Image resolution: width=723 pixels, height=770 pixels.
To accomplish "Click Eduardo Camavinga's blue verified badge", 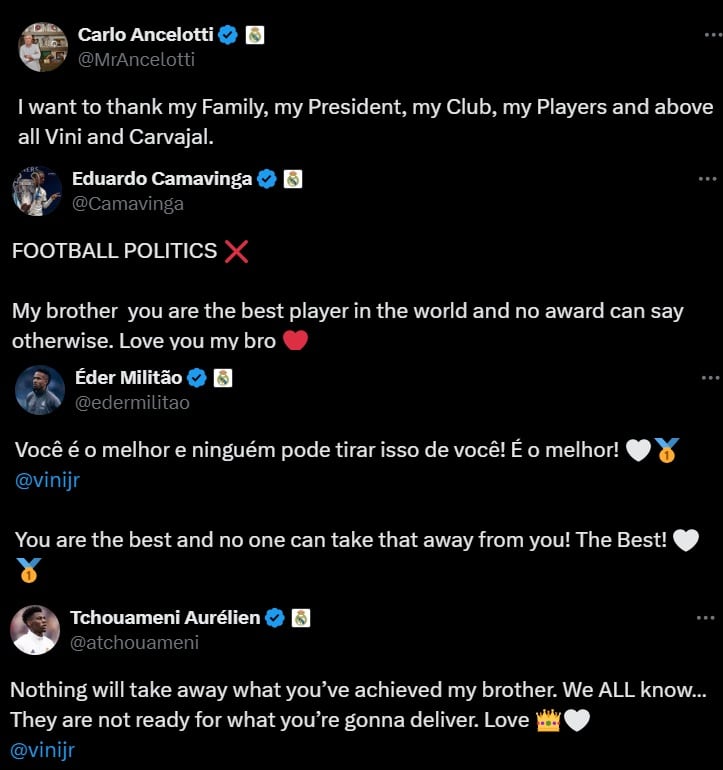I will tap(267, 179).
